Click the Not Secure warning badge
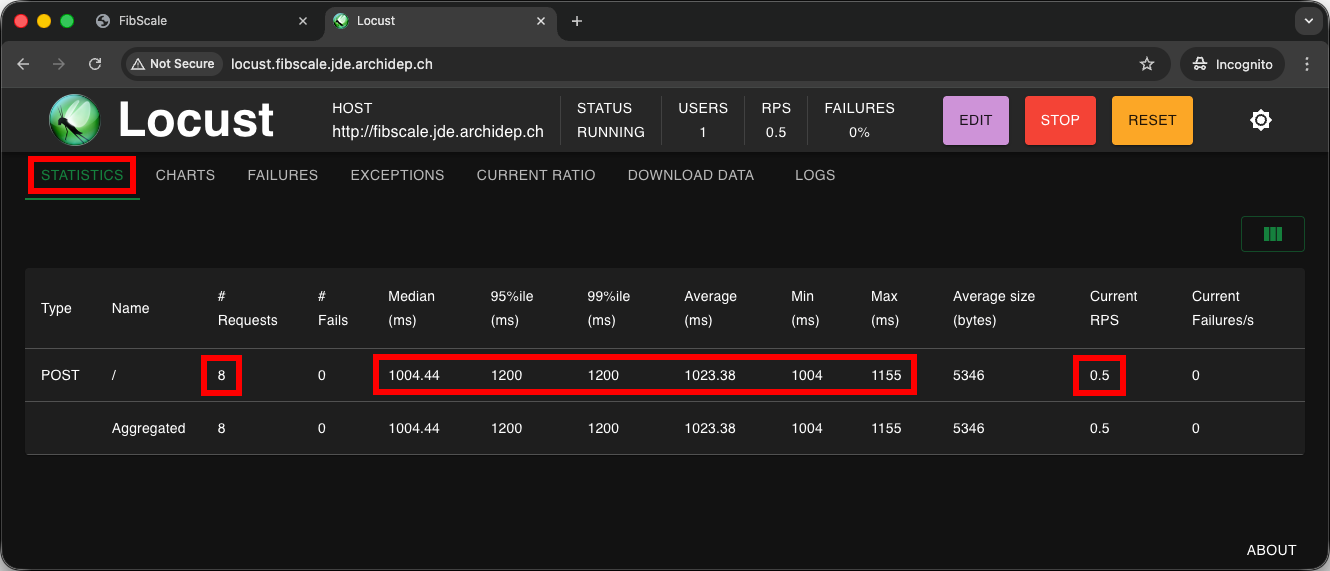Image resolution: width=1330 pixels, height=571 pixels. click(173, 64)
